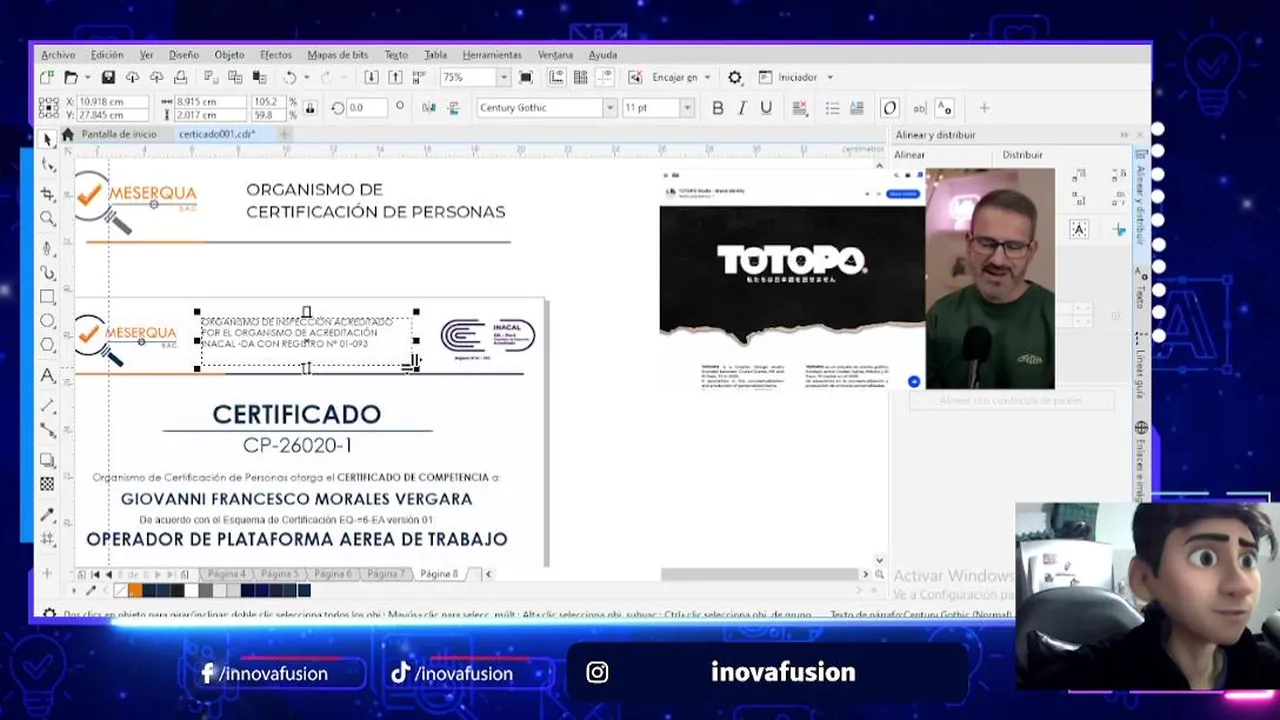Click the Publish to PDF icon
The height and width of the screenshot is (720, 1280).
pyautogui.click(x=419, y=77)
